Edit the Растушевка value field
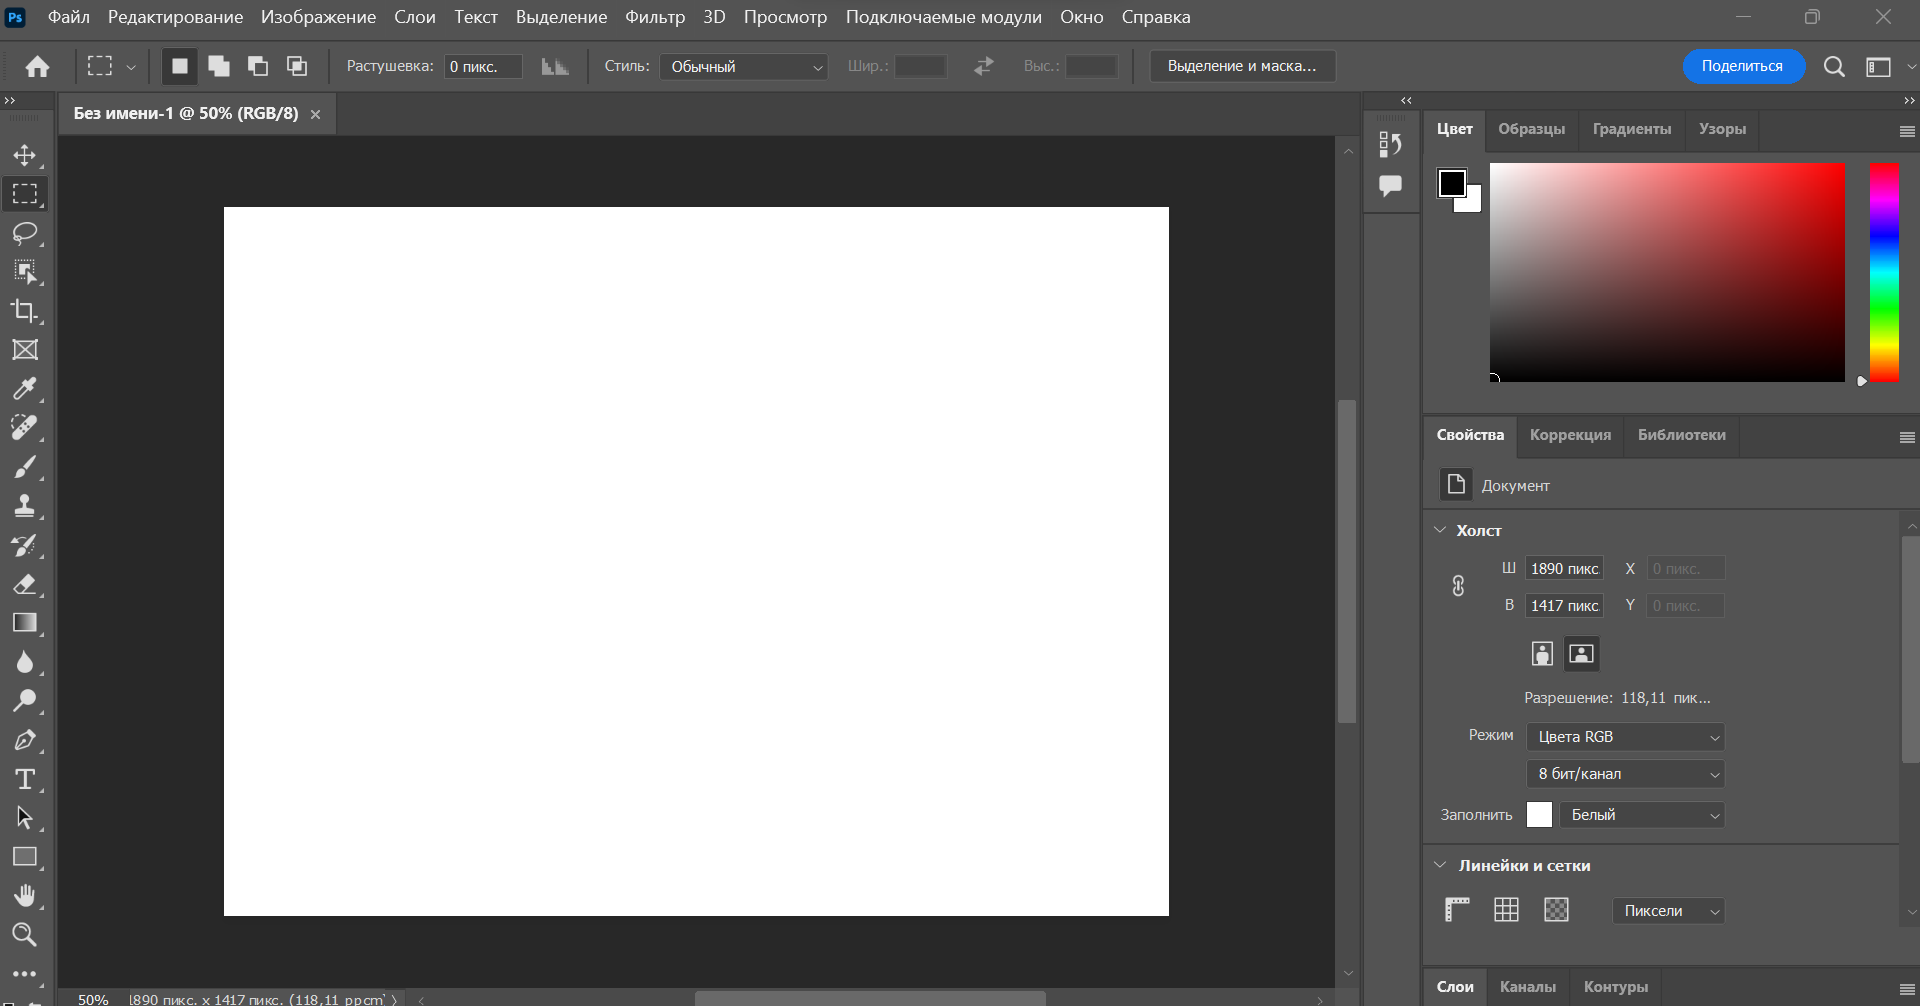The image size is (1920, 1006). [483, 66]
